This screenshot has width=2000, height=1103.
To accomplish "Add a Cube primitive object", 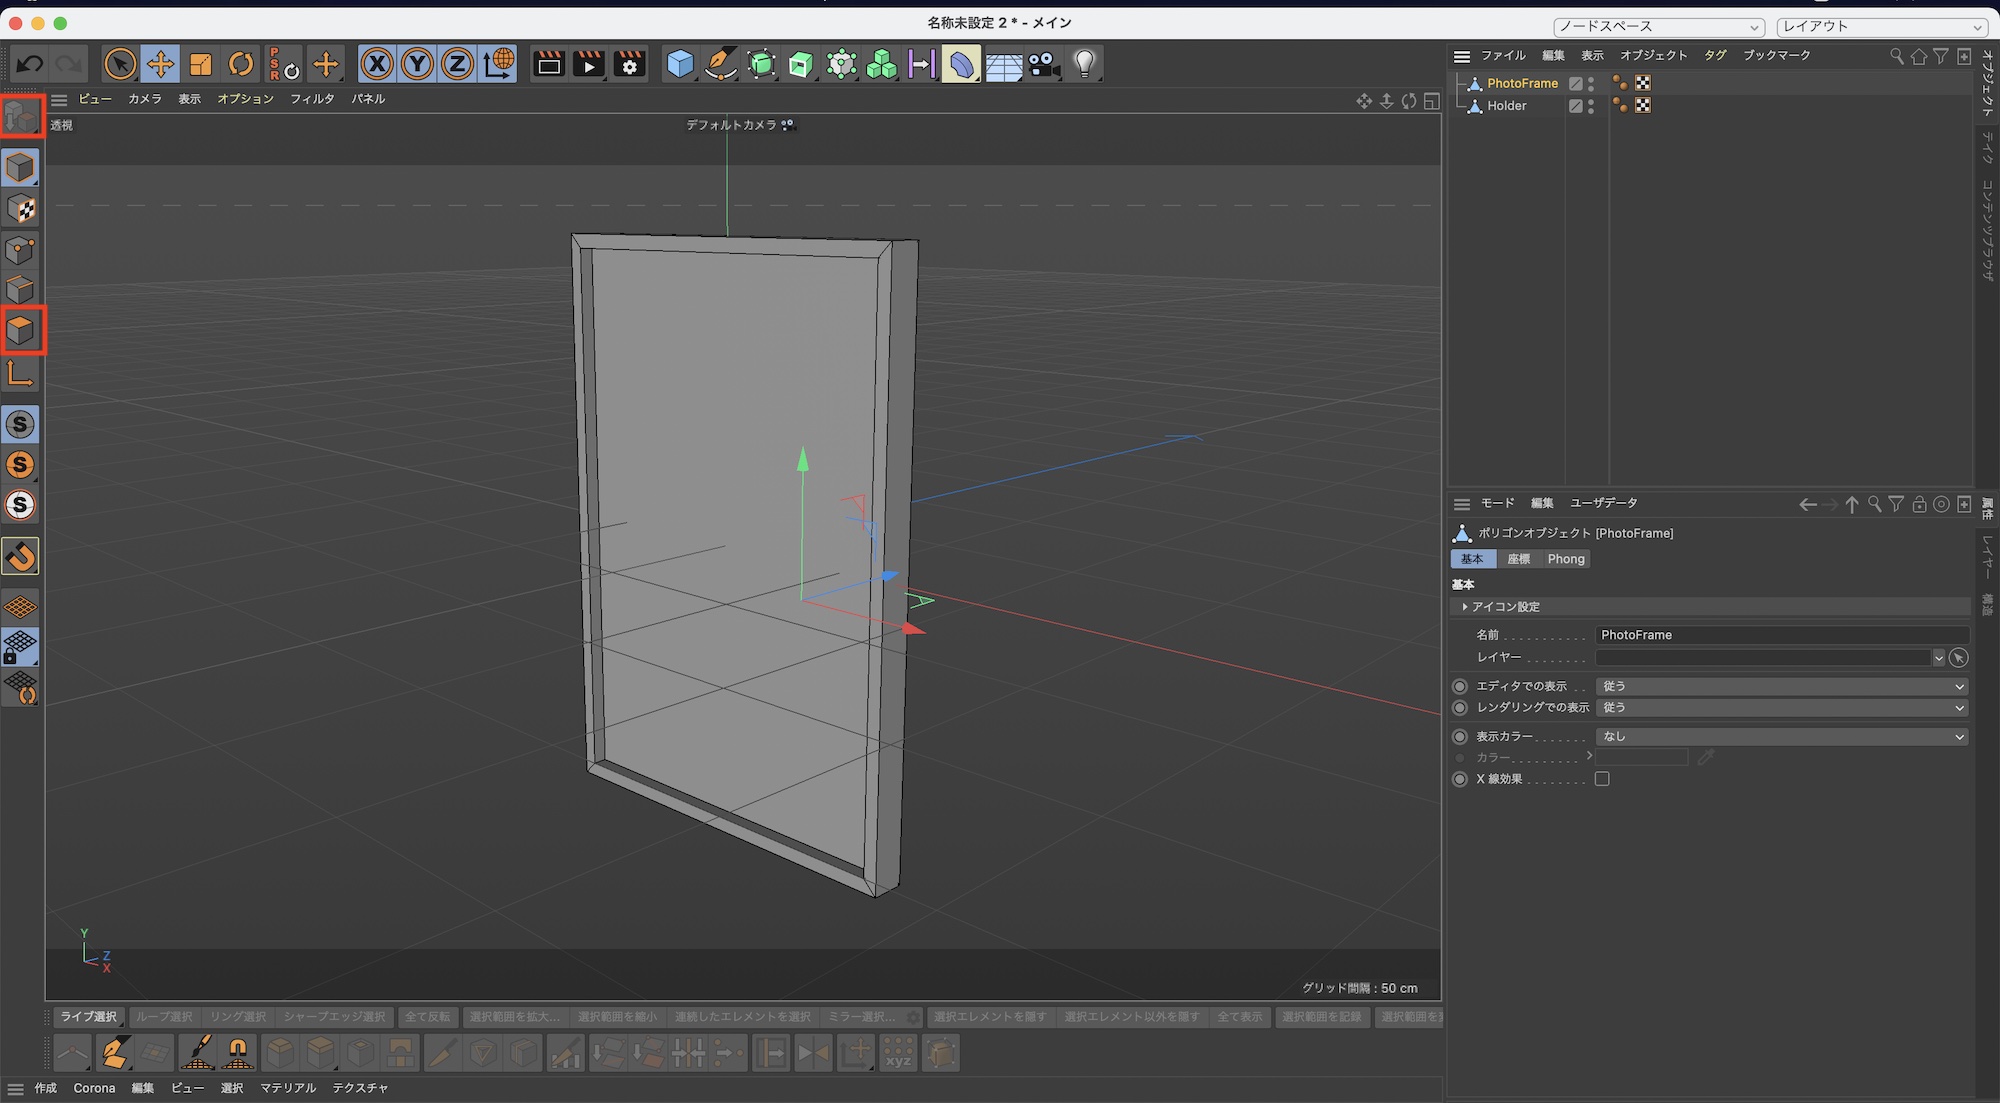I will (x=680, y=65).
